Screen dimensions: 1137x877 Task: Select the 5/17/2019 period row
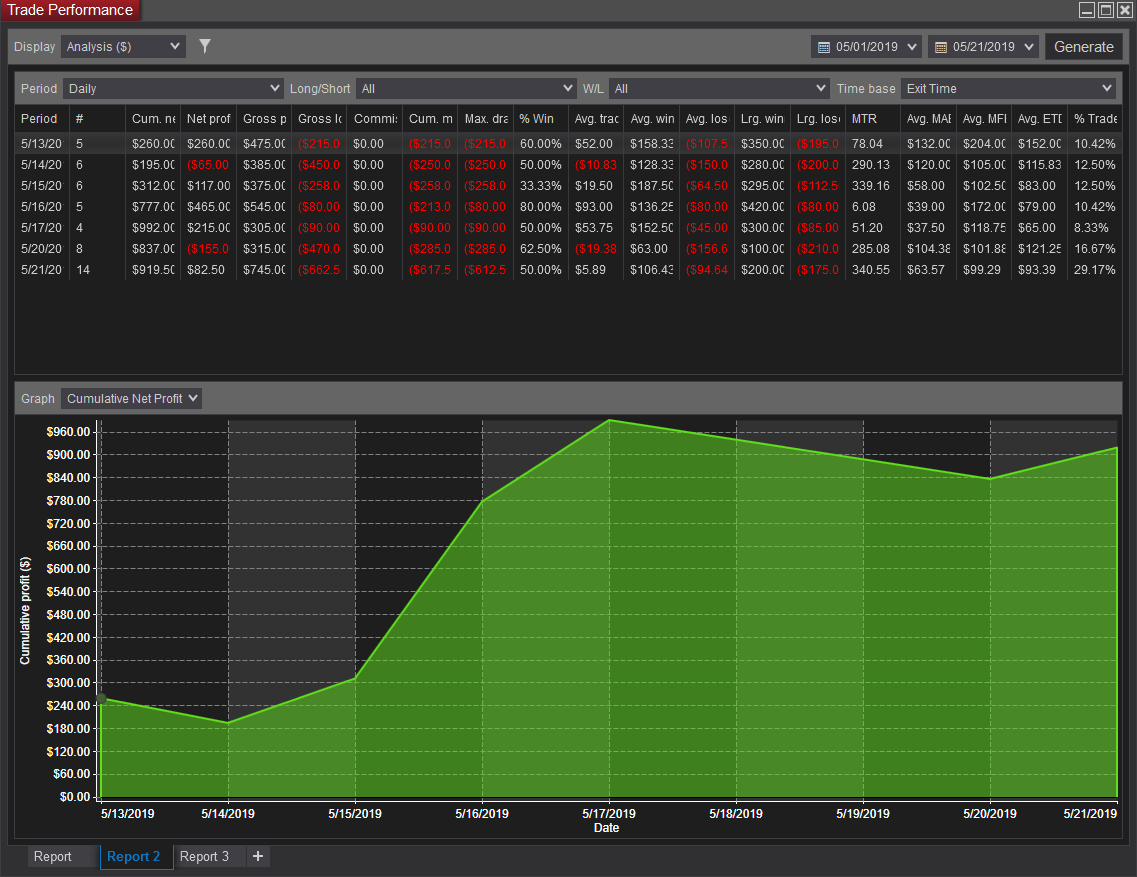[x=568, y=228]
